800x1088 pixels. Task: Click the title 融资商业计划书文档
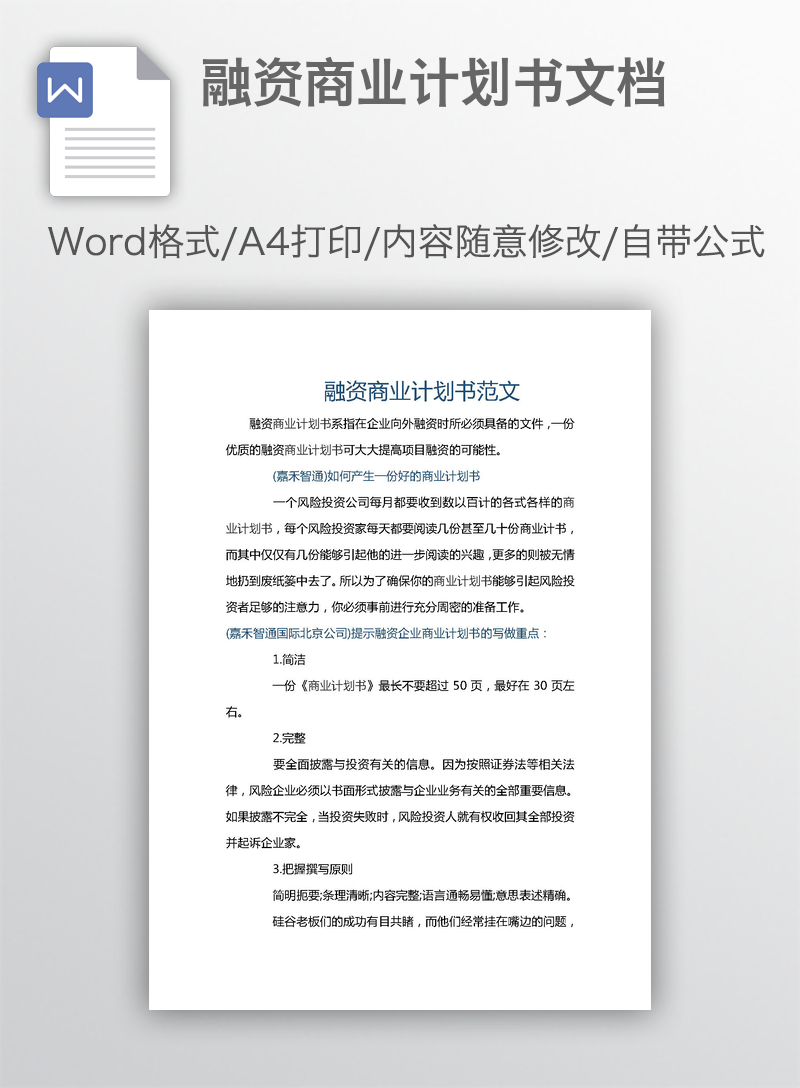click(x=434, y=83)
